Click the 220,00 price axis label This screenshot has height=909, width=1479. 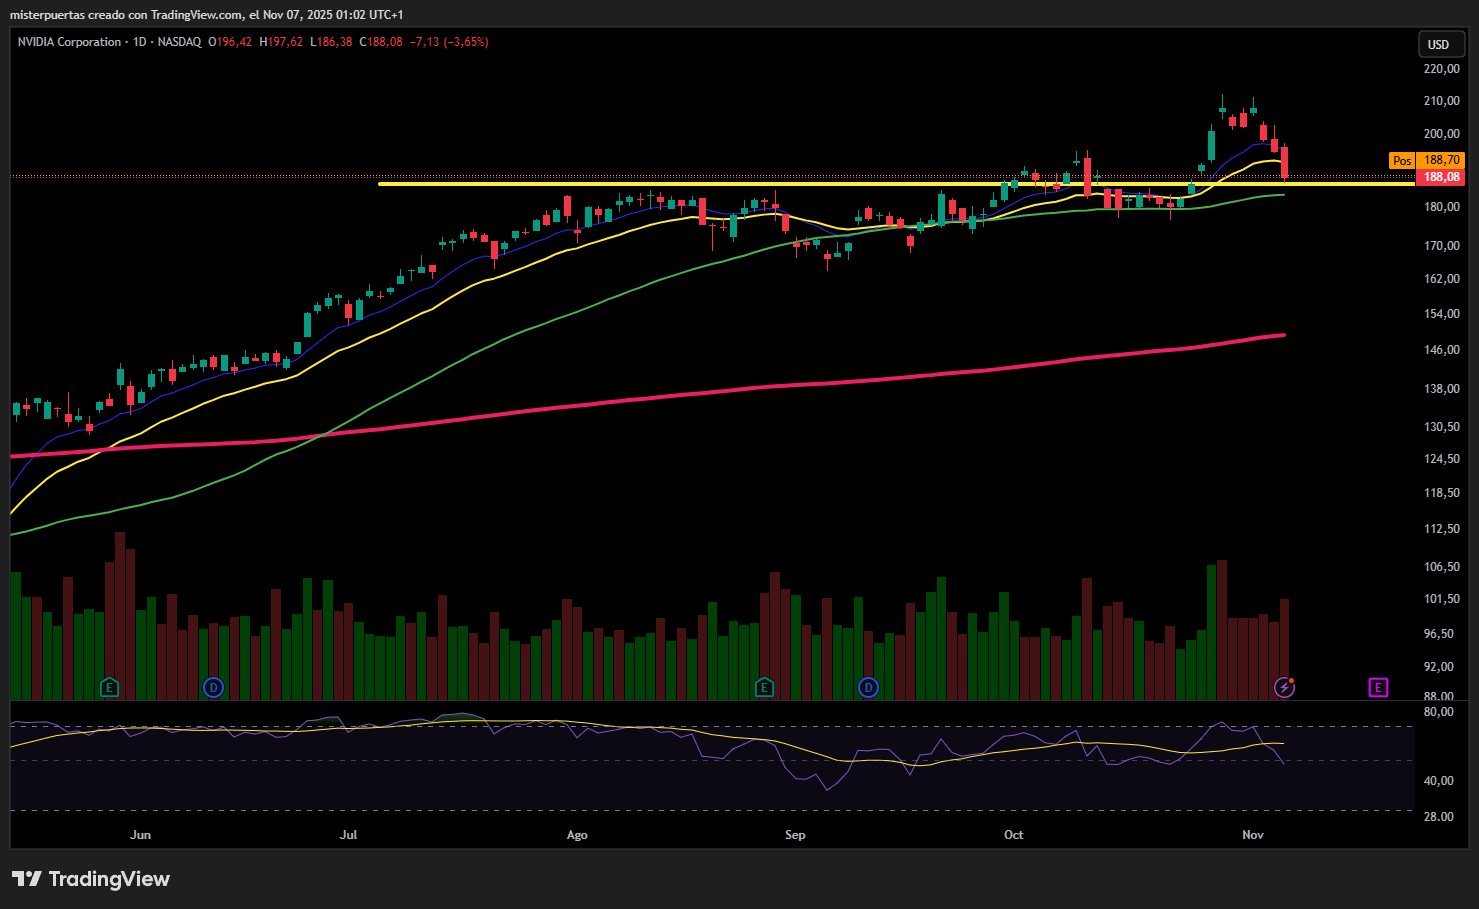[x=1441, y=69]
